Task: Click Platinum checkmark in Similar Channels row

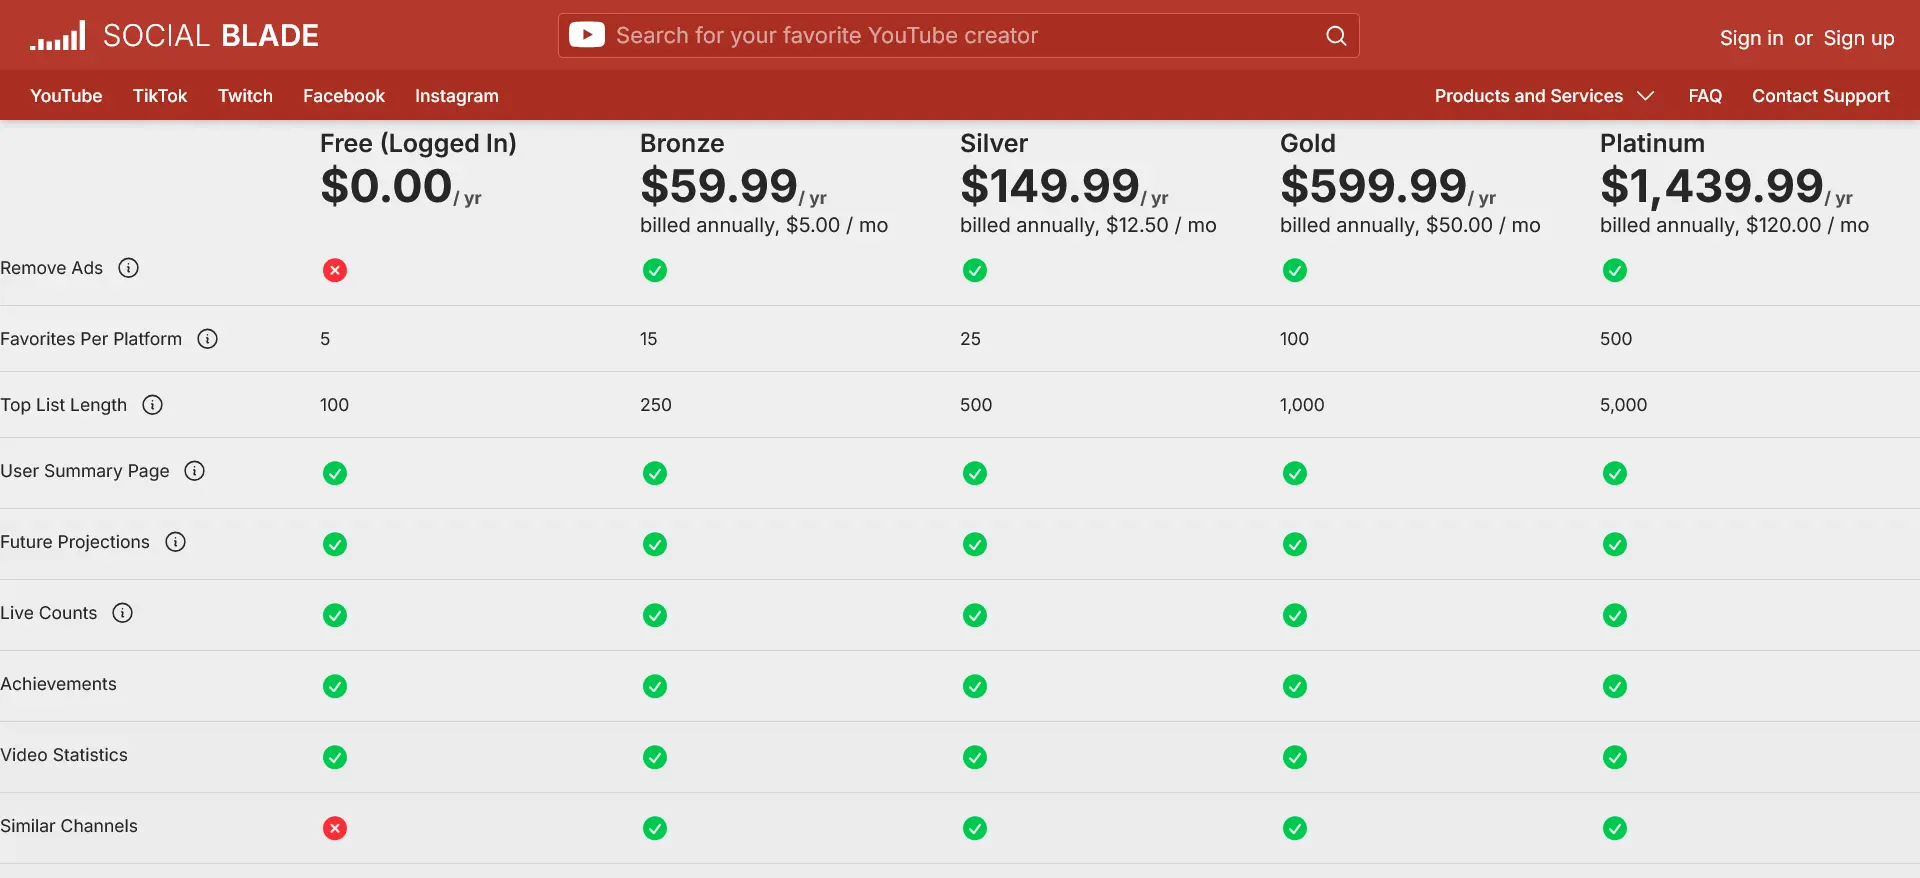Action: 1615,828
